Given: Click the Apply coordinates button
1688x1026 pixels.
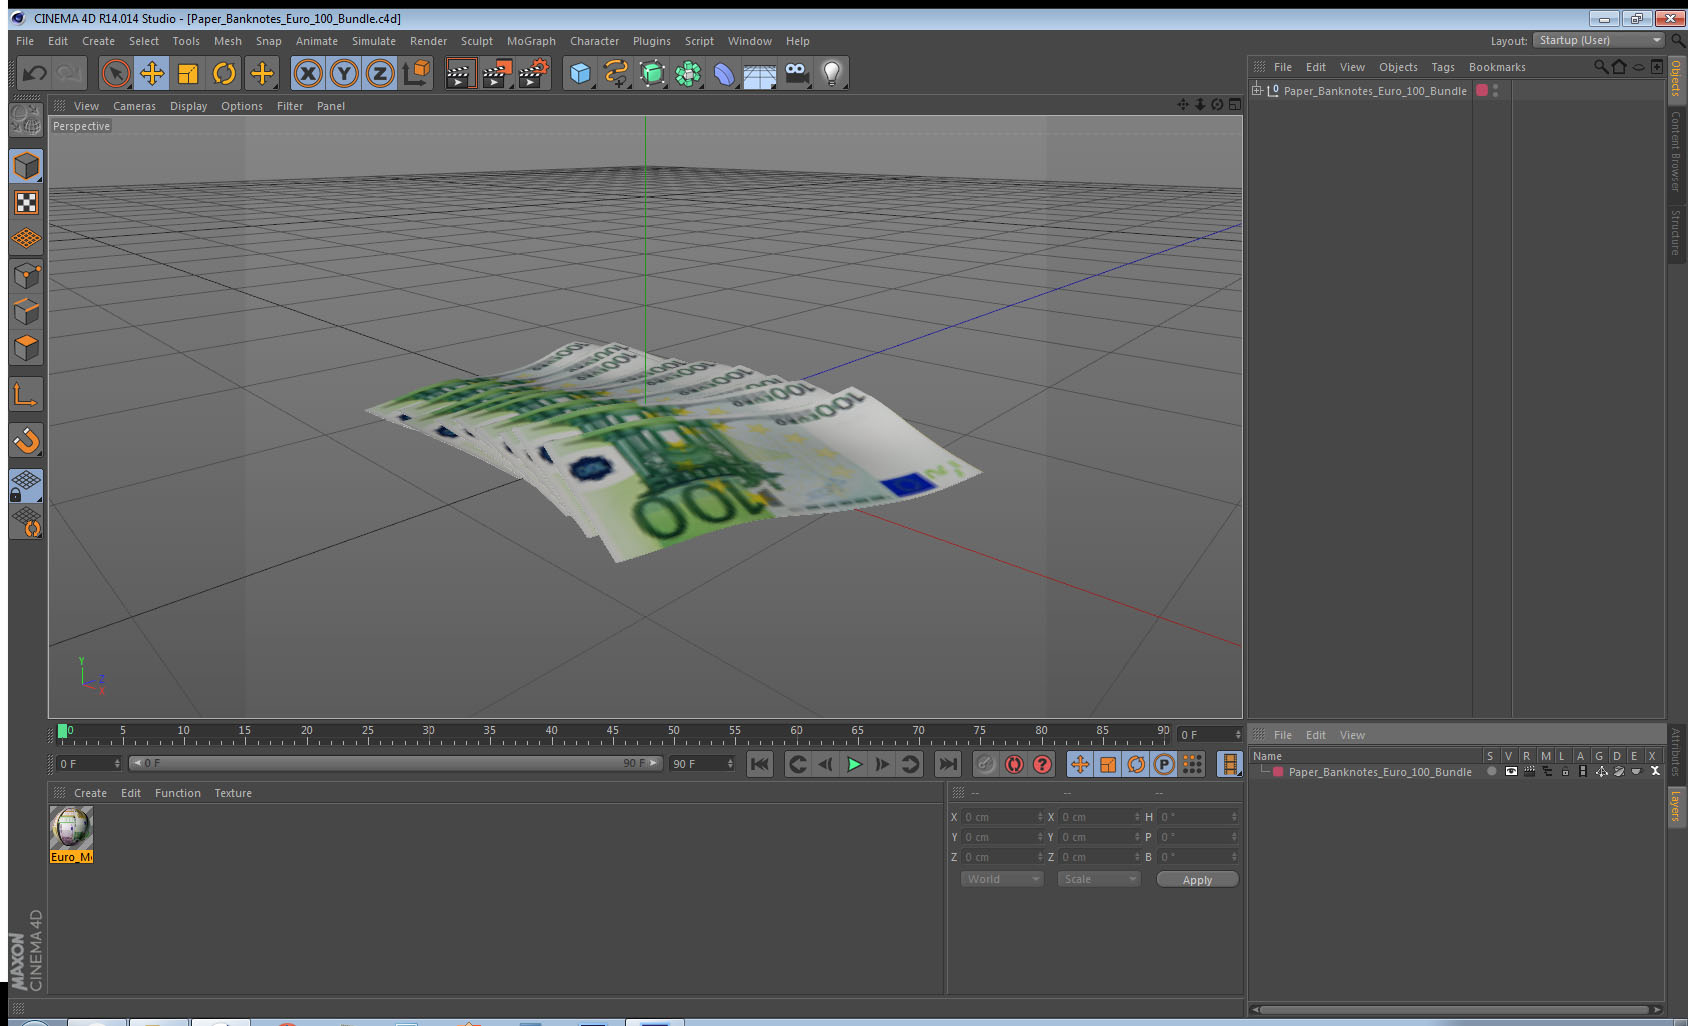Looking at the screenshot, I should (1197, 880).
